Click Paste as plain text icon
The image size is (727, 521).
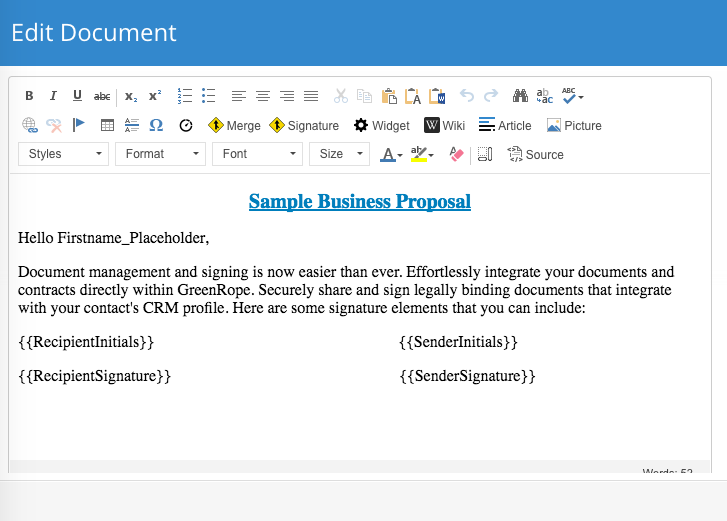413,96
